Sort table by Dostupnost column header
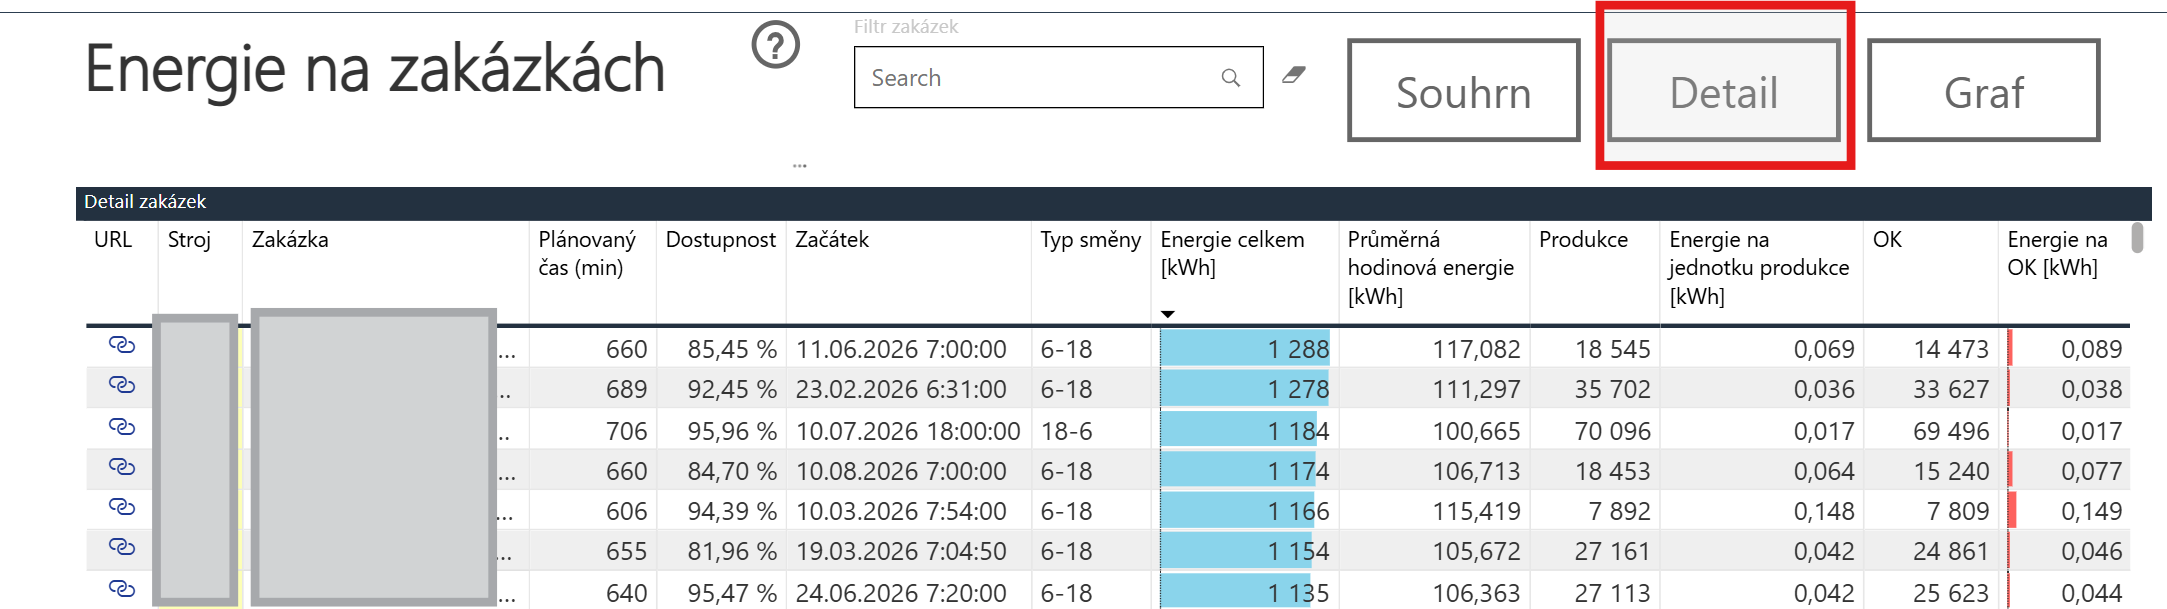Viewport: 2167px width, 609px height. [720, 240]
